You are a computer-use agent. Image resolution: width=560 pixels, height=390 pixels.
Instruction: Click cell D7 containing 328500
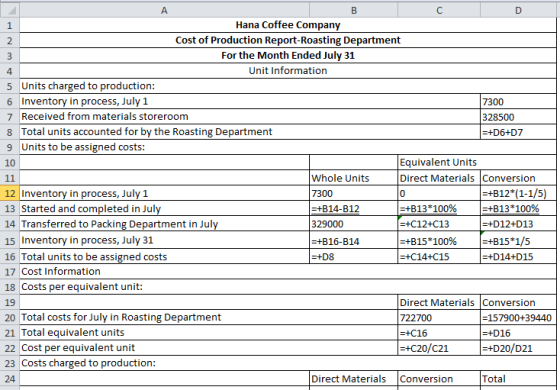pos(518,117)
